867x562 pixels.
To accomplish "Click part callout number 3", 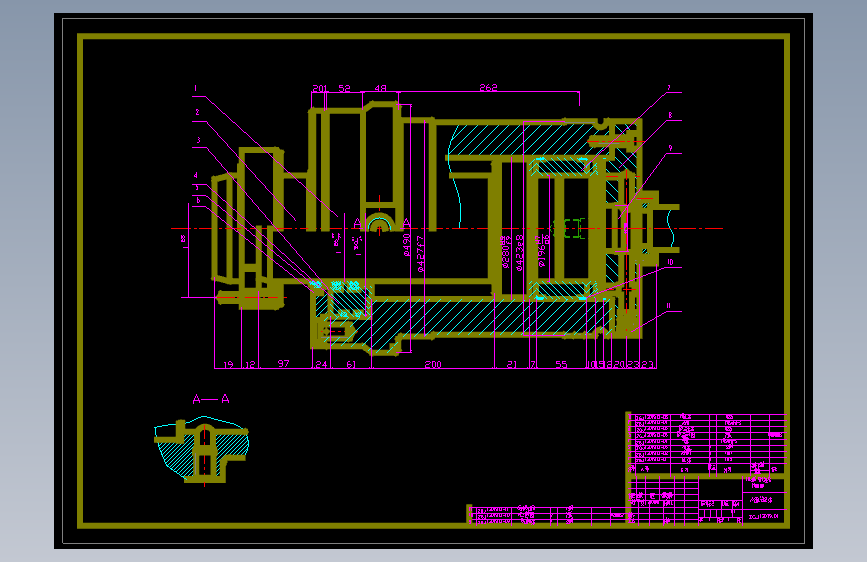I will (x=198, y=140).
